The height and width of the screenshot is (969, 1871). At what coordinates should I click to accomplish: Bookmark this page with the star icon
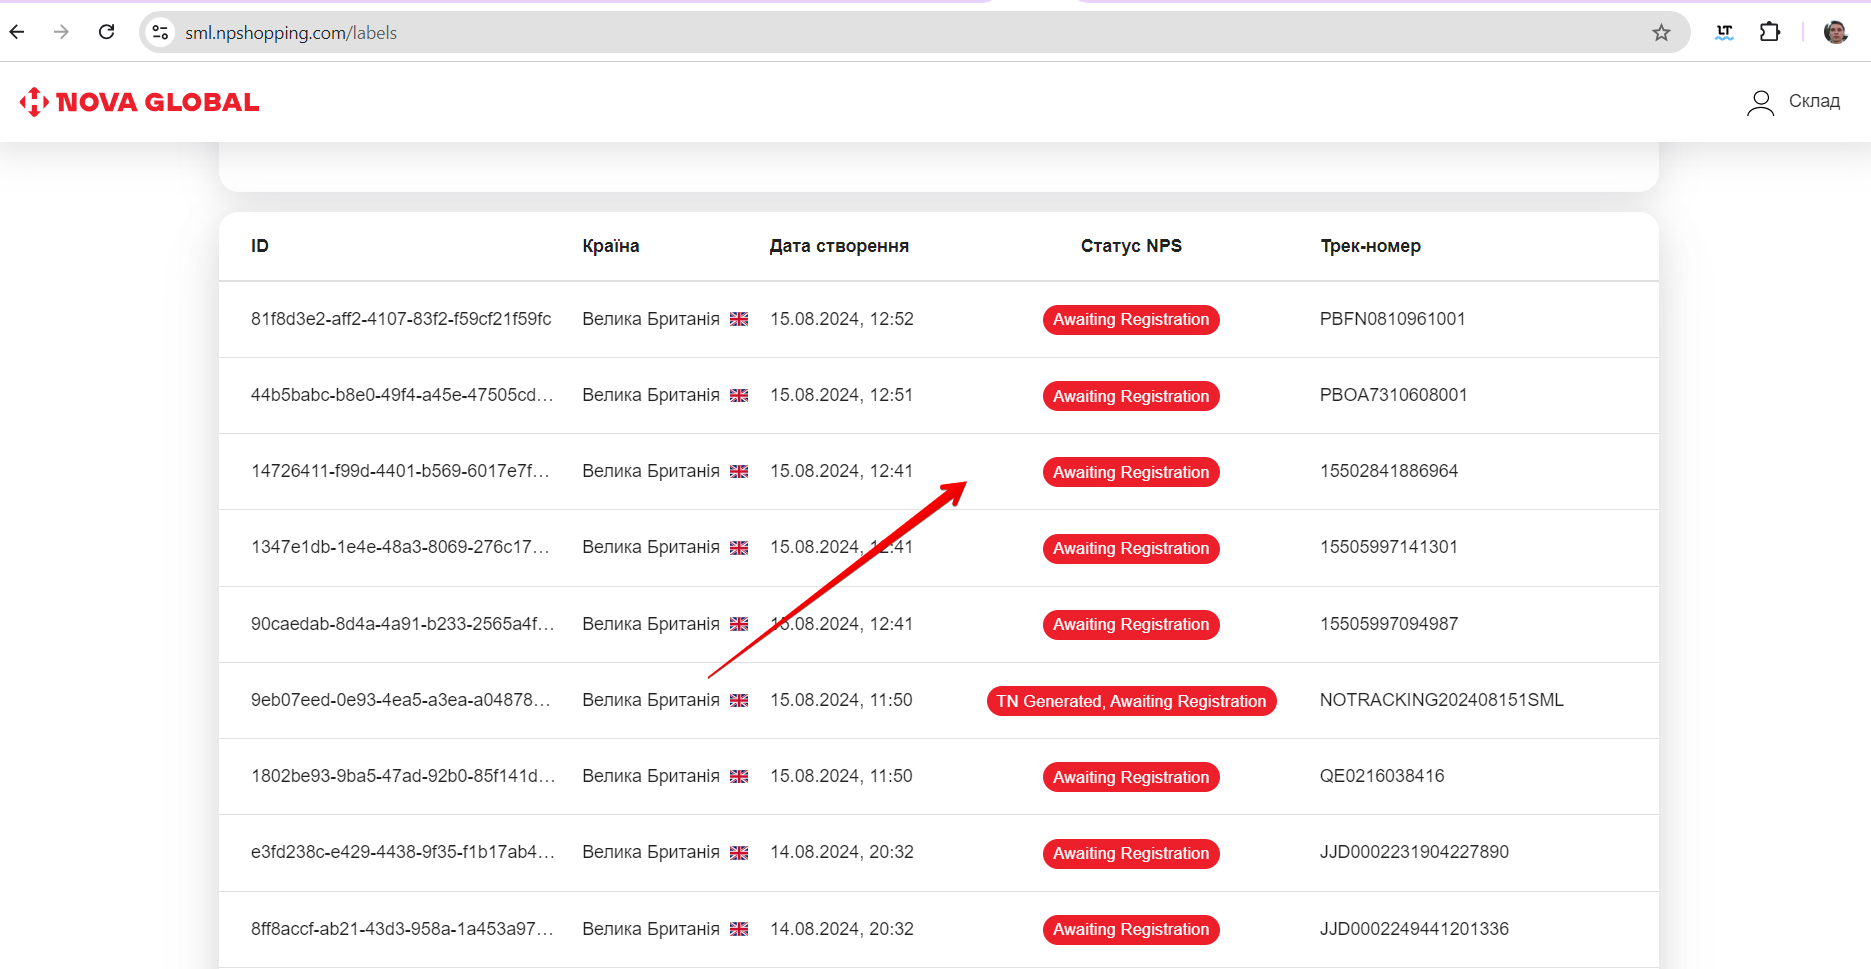(1661, 33)
